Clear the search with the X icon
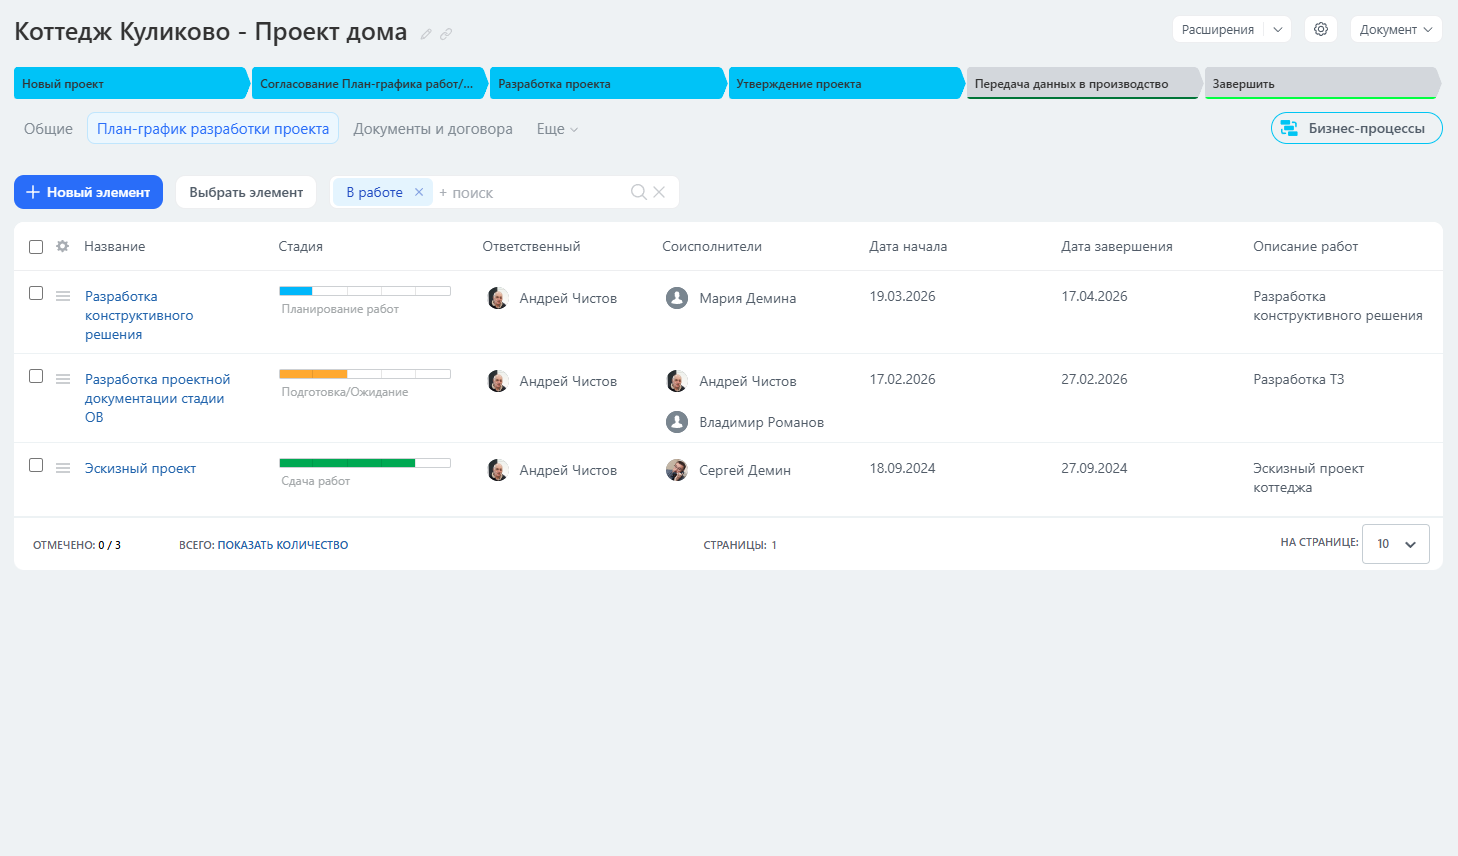1458x856 pixels. tap(659, 192)
